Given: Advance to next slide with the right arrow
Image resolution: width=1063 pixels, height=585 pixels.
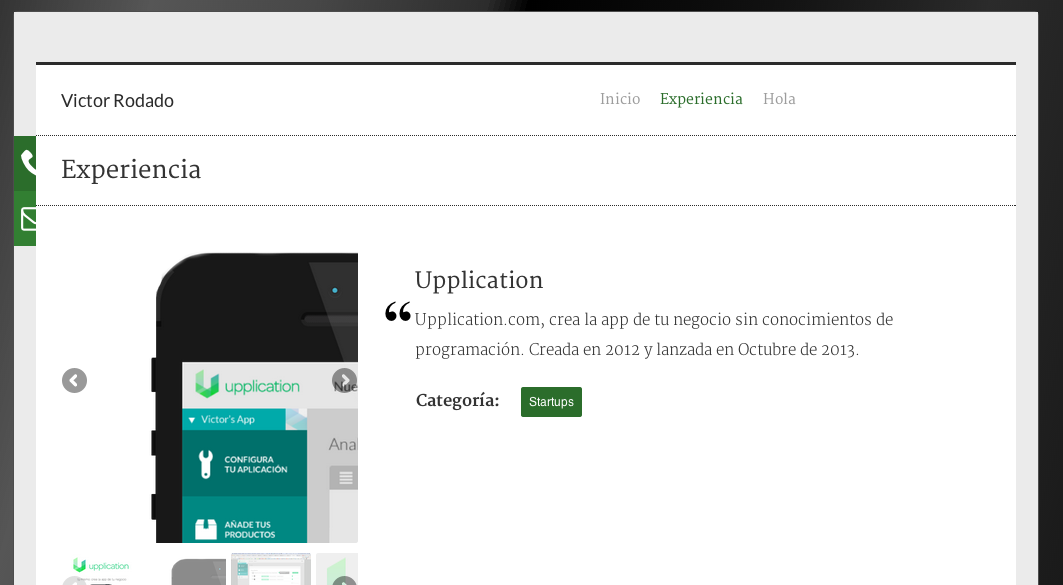Looking at the screenshot, I should (x=344, y=380).
